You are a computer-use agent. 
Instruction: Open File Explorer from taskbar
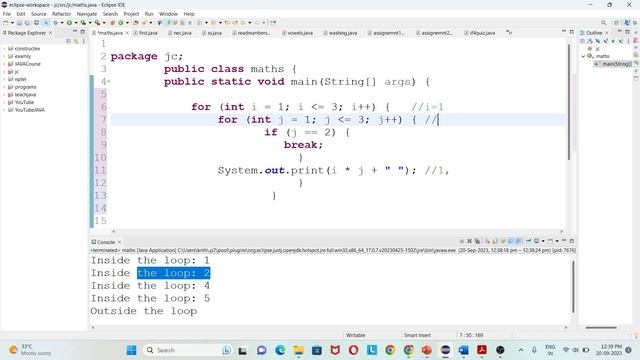tap(298, 350)
